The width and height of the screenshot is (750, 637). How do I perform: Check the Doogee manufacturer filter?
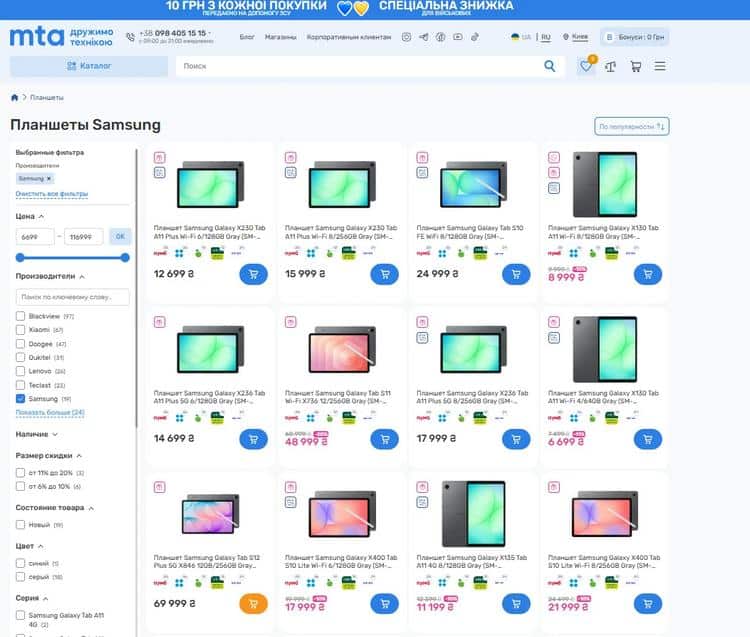tap(20, 344)
